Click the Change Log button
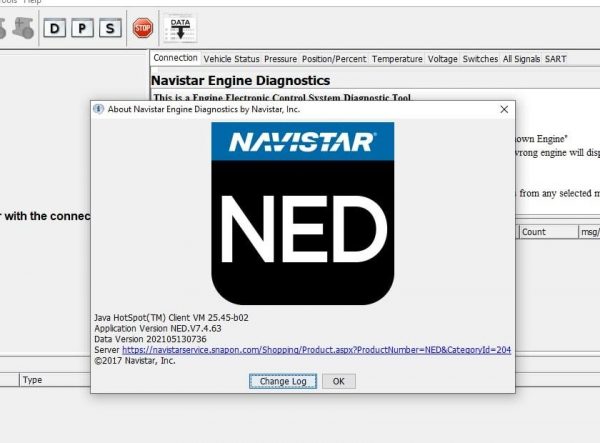The width and height of the screenshot is (600, 443). click(283, 381)
